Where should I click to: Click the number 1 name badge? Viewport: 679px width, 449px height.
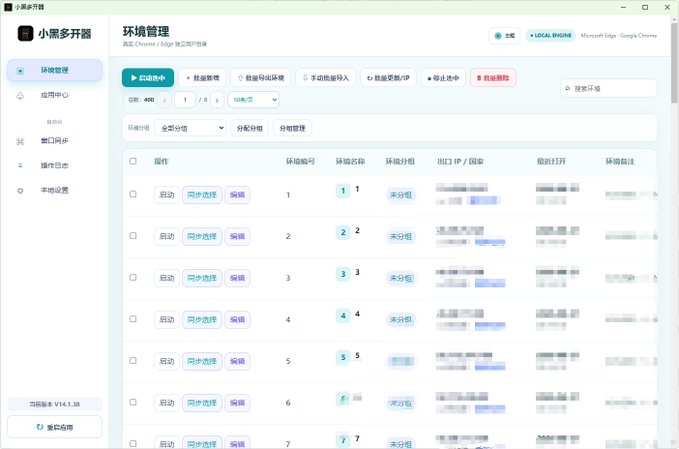tap(343, 191)
